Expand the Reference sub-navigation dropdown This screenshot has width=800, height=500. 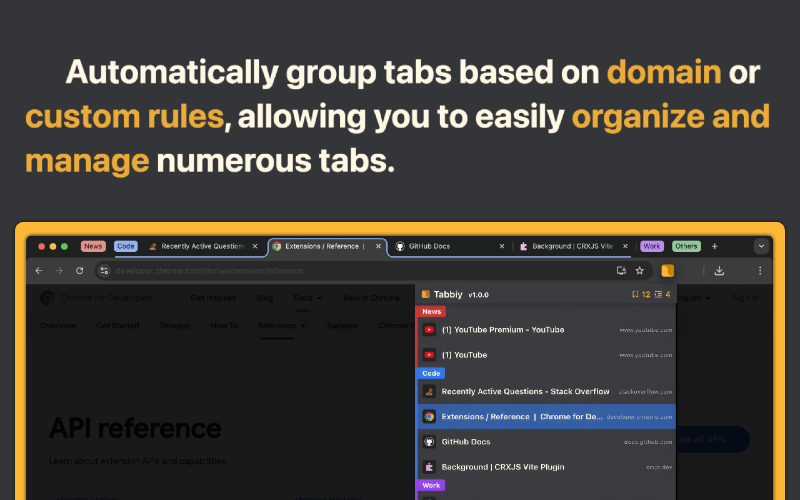[282, 326]
